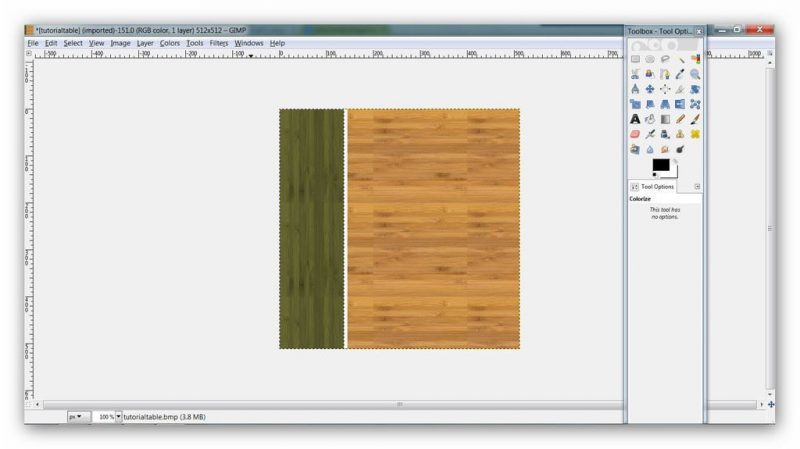Open the Layer menu
Viewport: 800px width, 449px height.
pos(145,43)
